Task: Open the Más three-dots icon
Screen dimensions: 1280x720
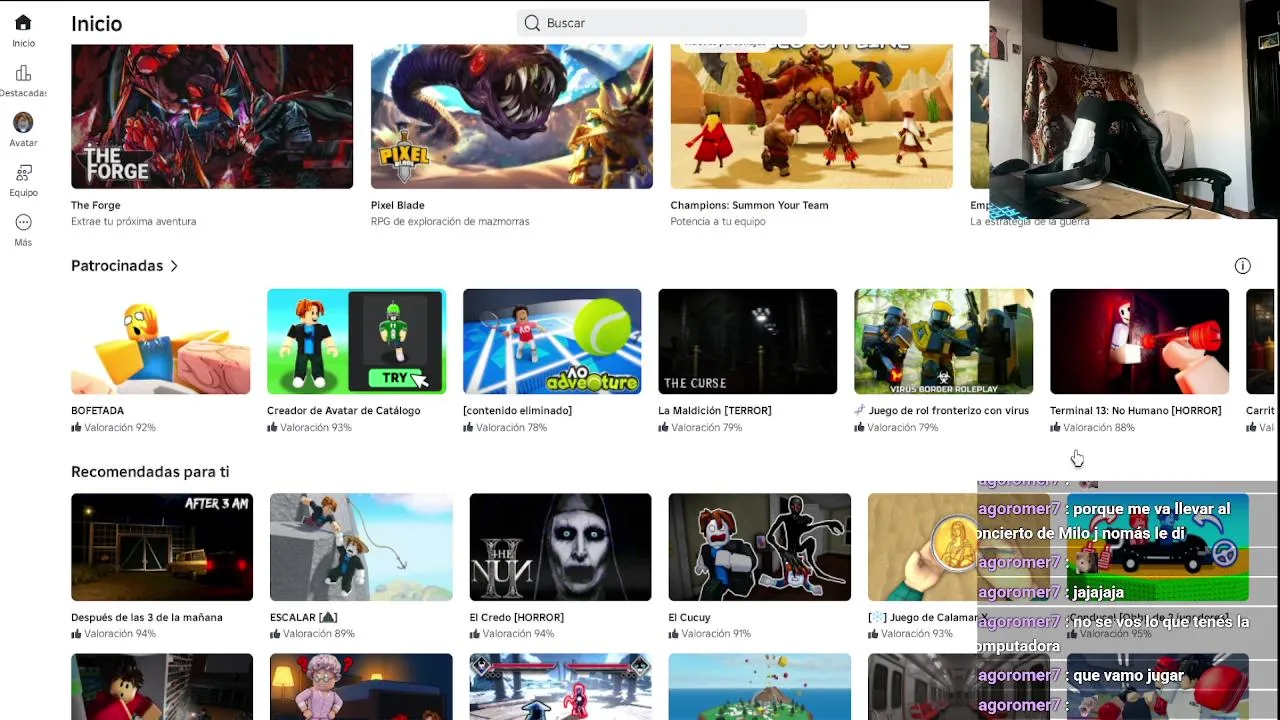Action: (x=23, y=222)
